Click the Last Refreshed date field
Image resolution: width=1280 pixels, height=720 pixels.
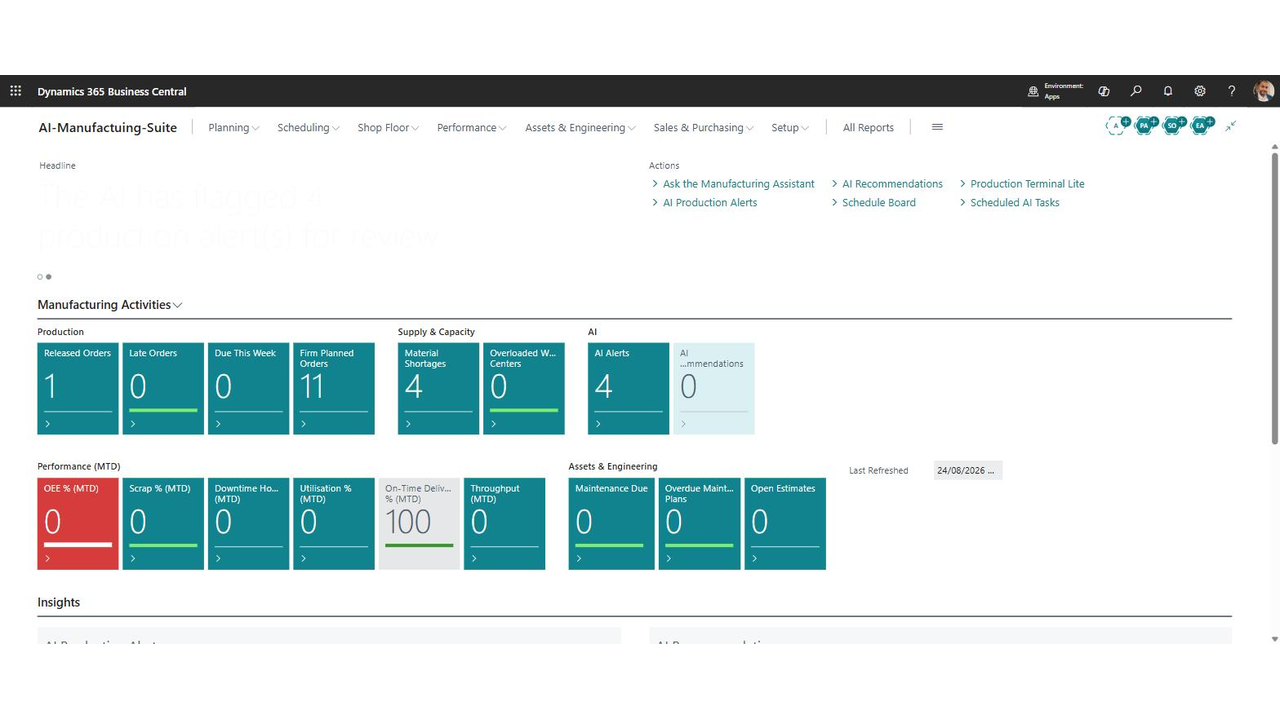968,470
